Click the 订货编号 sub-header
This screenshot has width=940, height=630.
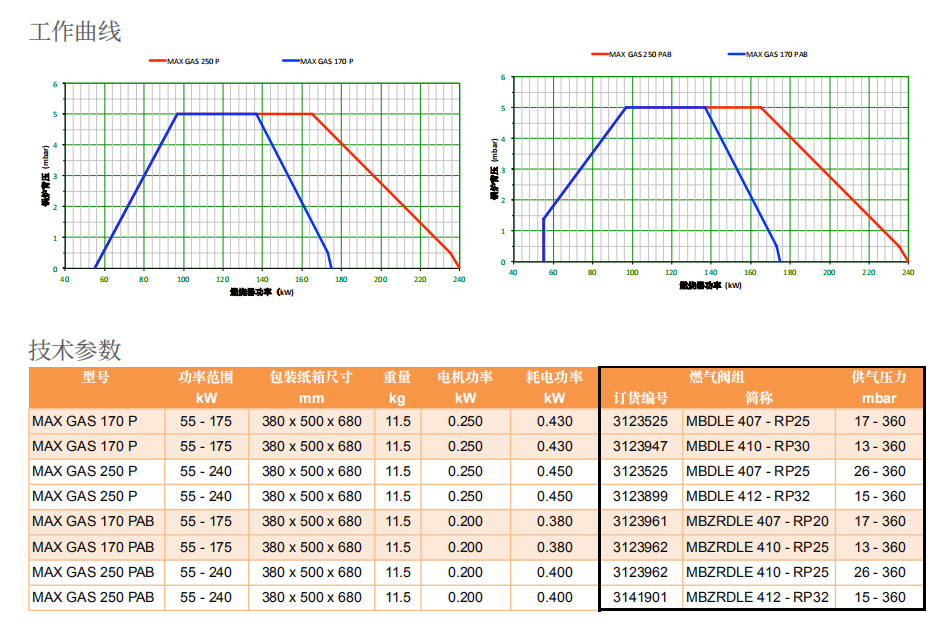[640, 398]
